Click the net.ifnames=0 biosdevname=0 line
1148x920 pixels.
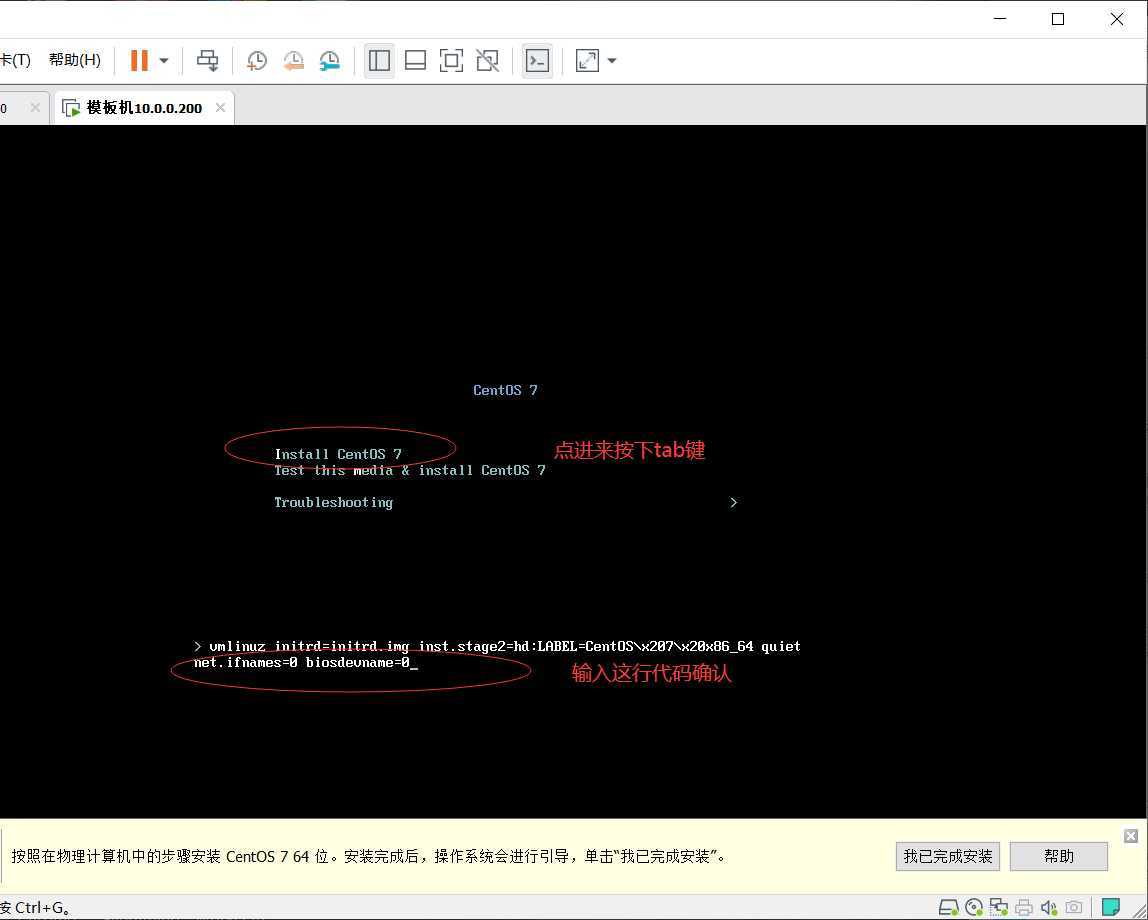click(x=305, y=663)
